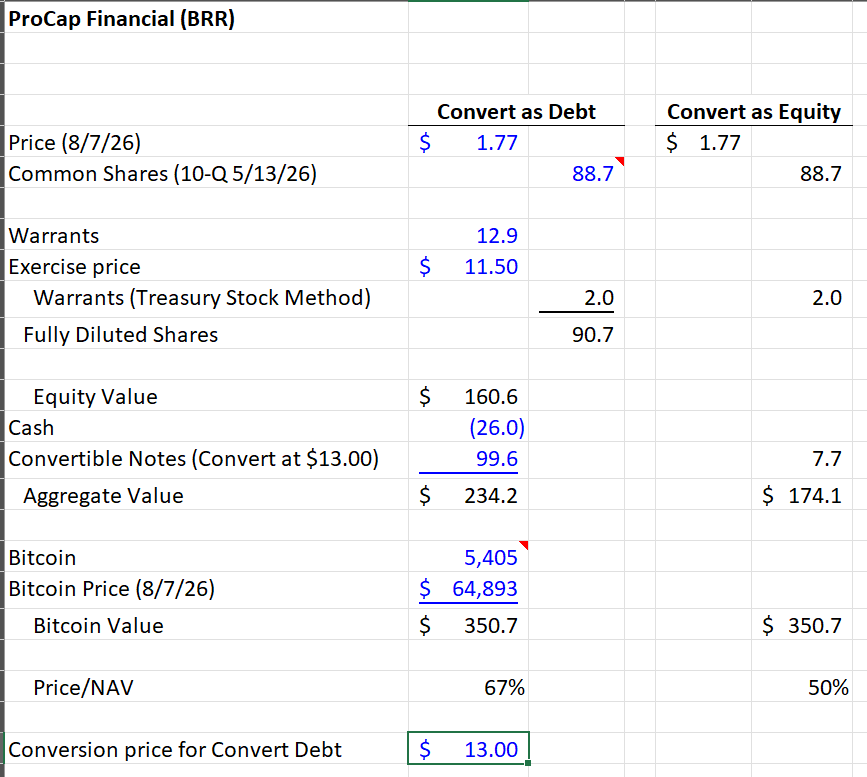867x777 pixels.
Task: Select the 67% Price/NAV cell
Action: click(x=468, y=687)
